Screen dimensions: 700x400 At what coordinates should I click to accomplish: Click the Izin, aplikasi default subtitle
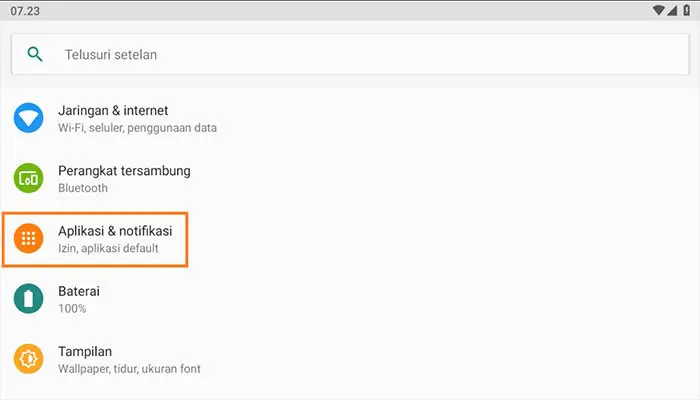[108, 248]
